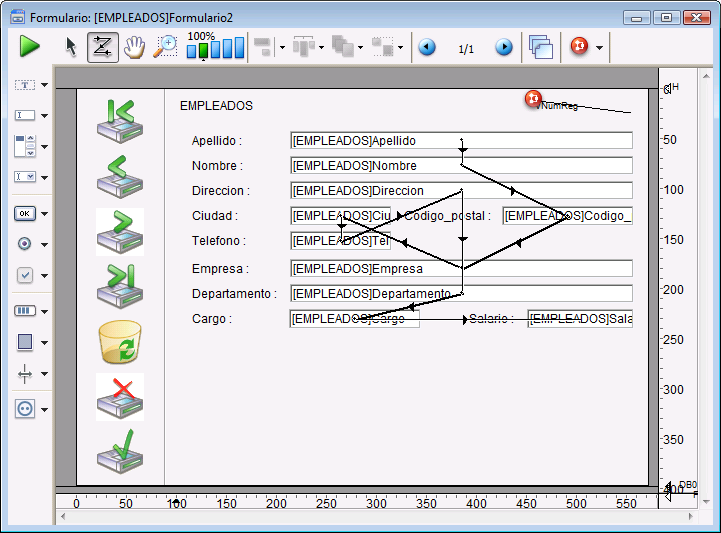721x533 pixels.
Task: Click the First Record navigation button
Action: point(120,119)
